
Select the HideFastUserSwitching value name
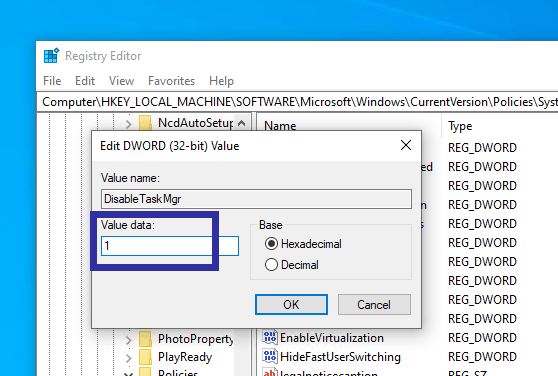(x=340, y=357)
